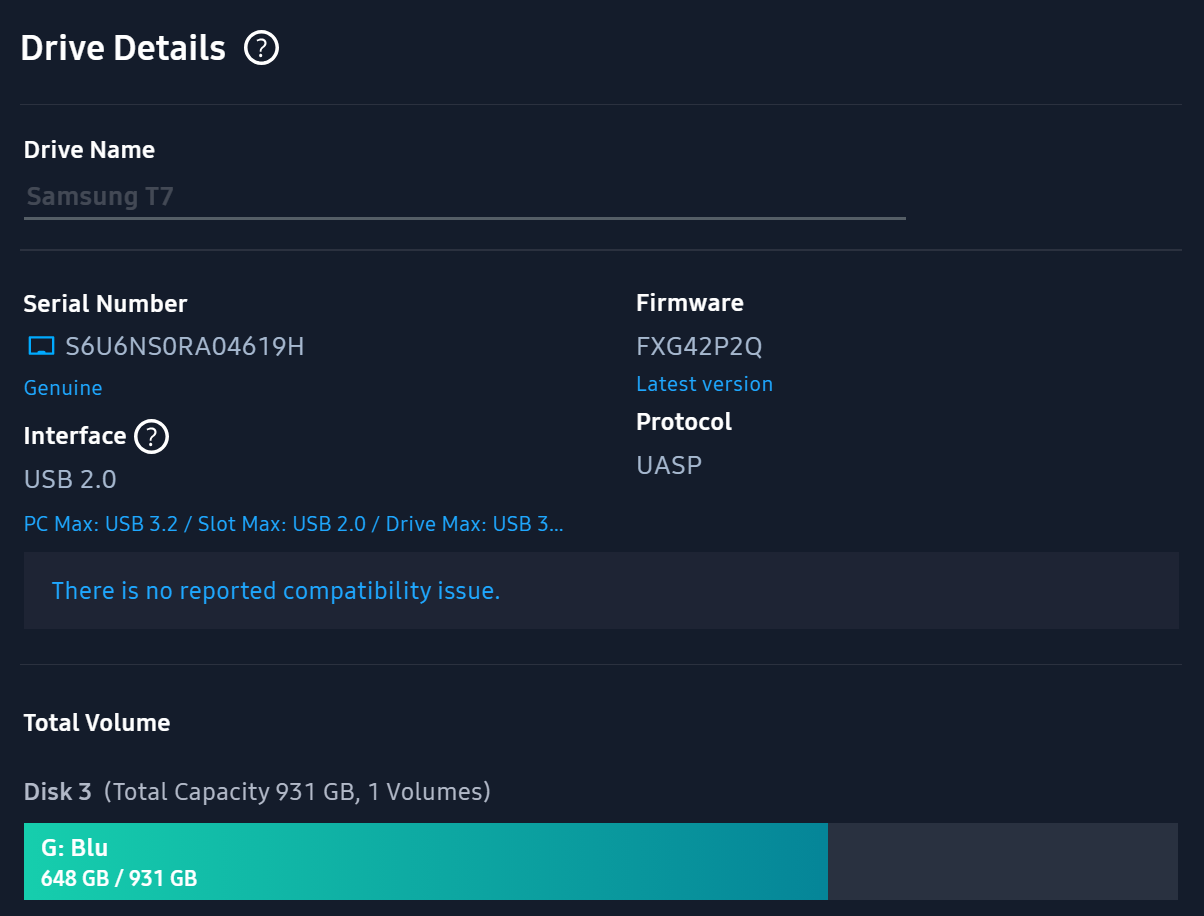Image resolution: width=1204 pixels, height=916 pixels.
Task: Click the firmware value FXG42P2Q
Action: [x=699, y=347]
